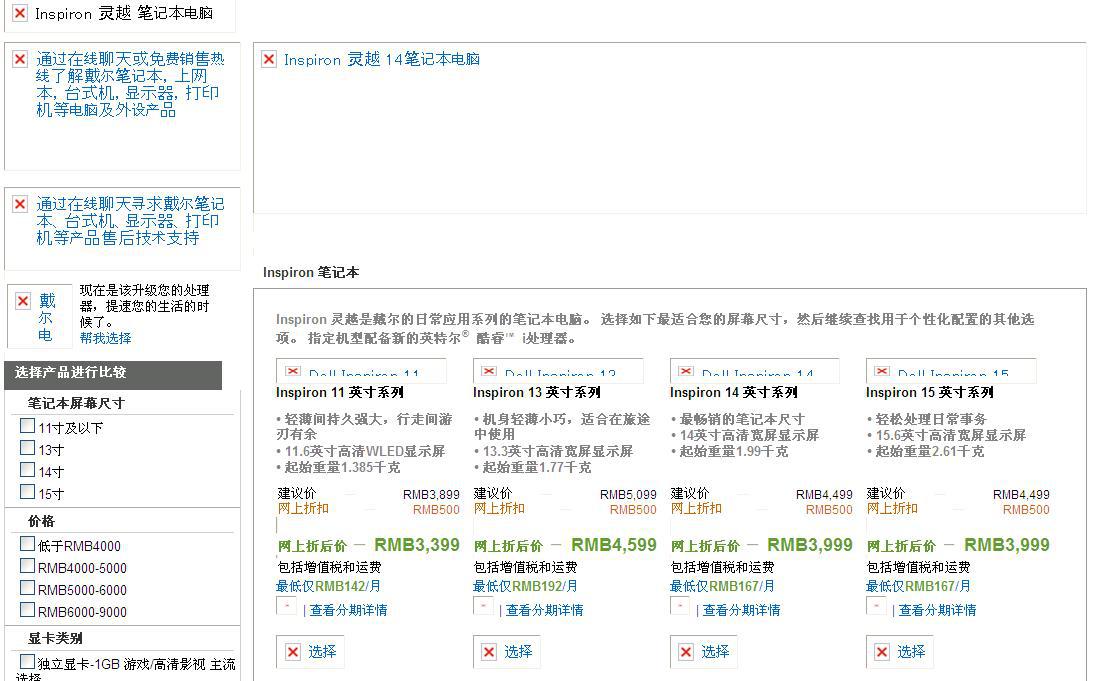Image resolution: width=1106 pixels, height=681 pixels.
Task: Click 选择 button for Inspiron 15
Action: coord(900,651)
